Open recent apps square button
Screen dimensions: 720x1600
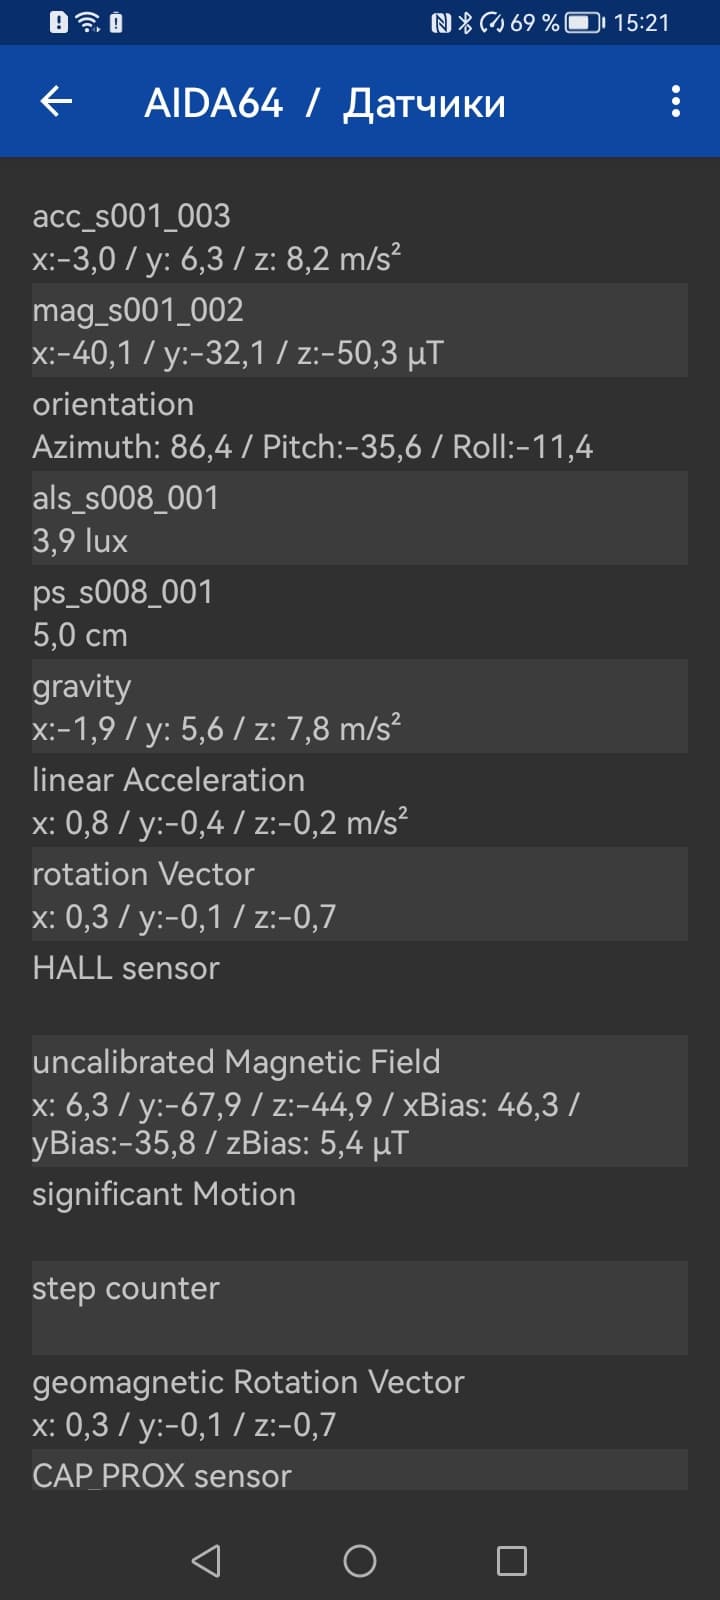(512, 1560)
